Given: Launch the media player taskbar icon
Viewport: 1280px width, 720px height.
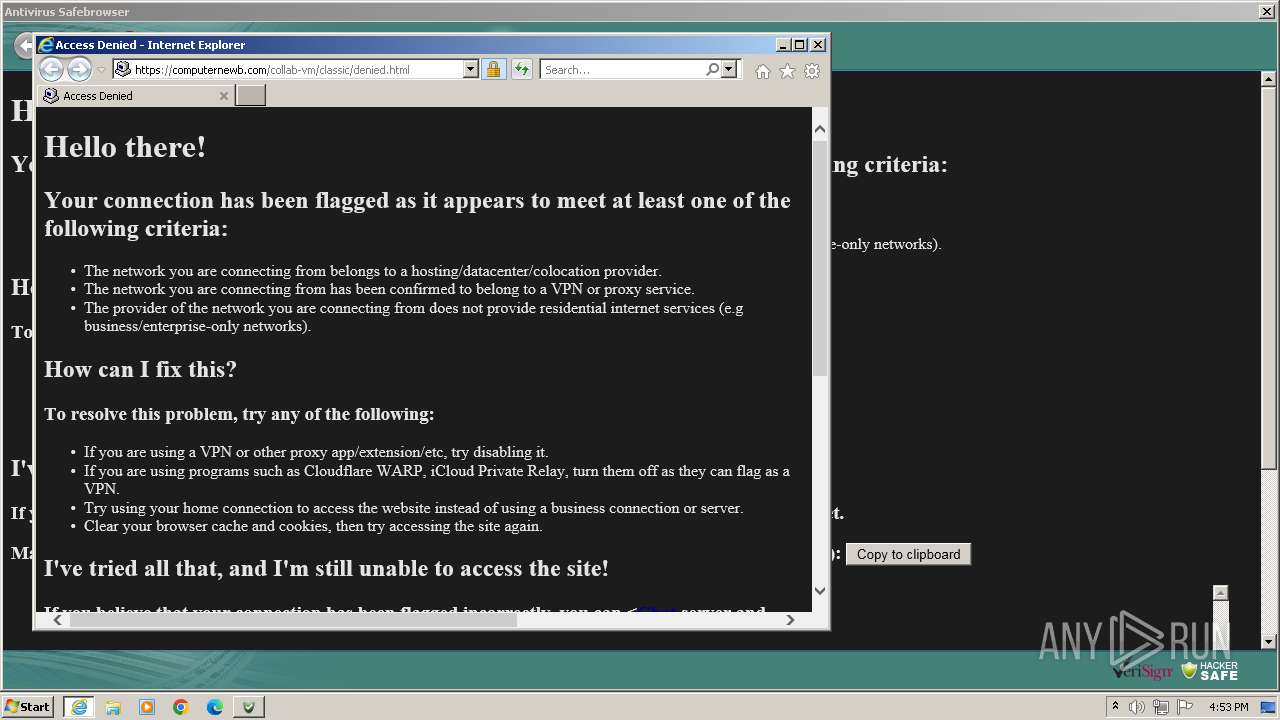Looking at the screenshot, I should [x=147, y=707].
